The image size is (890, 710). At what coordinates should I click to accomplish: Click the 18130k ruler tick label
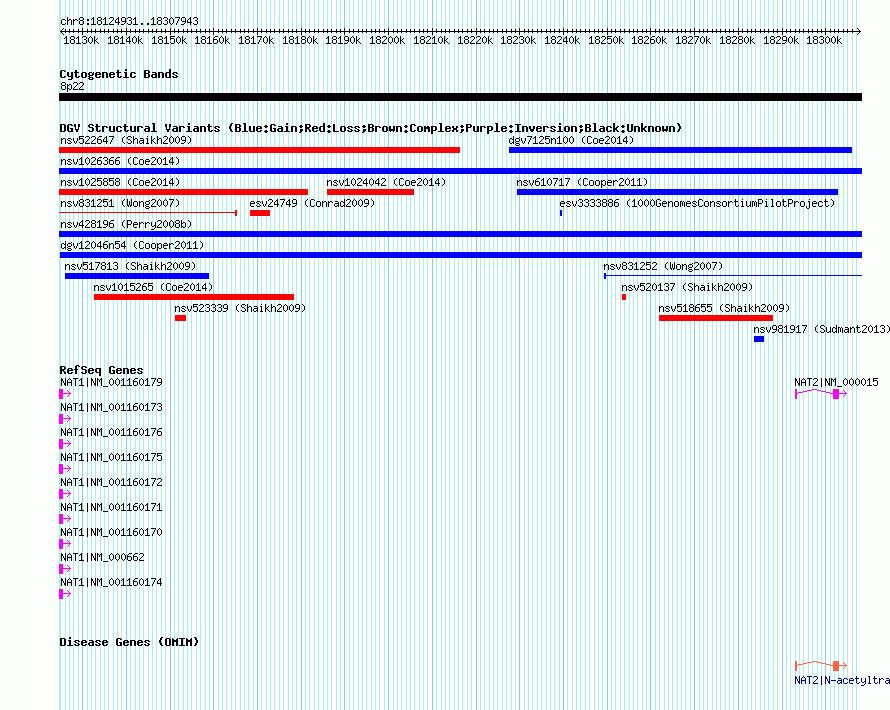[x=81, y=40]
